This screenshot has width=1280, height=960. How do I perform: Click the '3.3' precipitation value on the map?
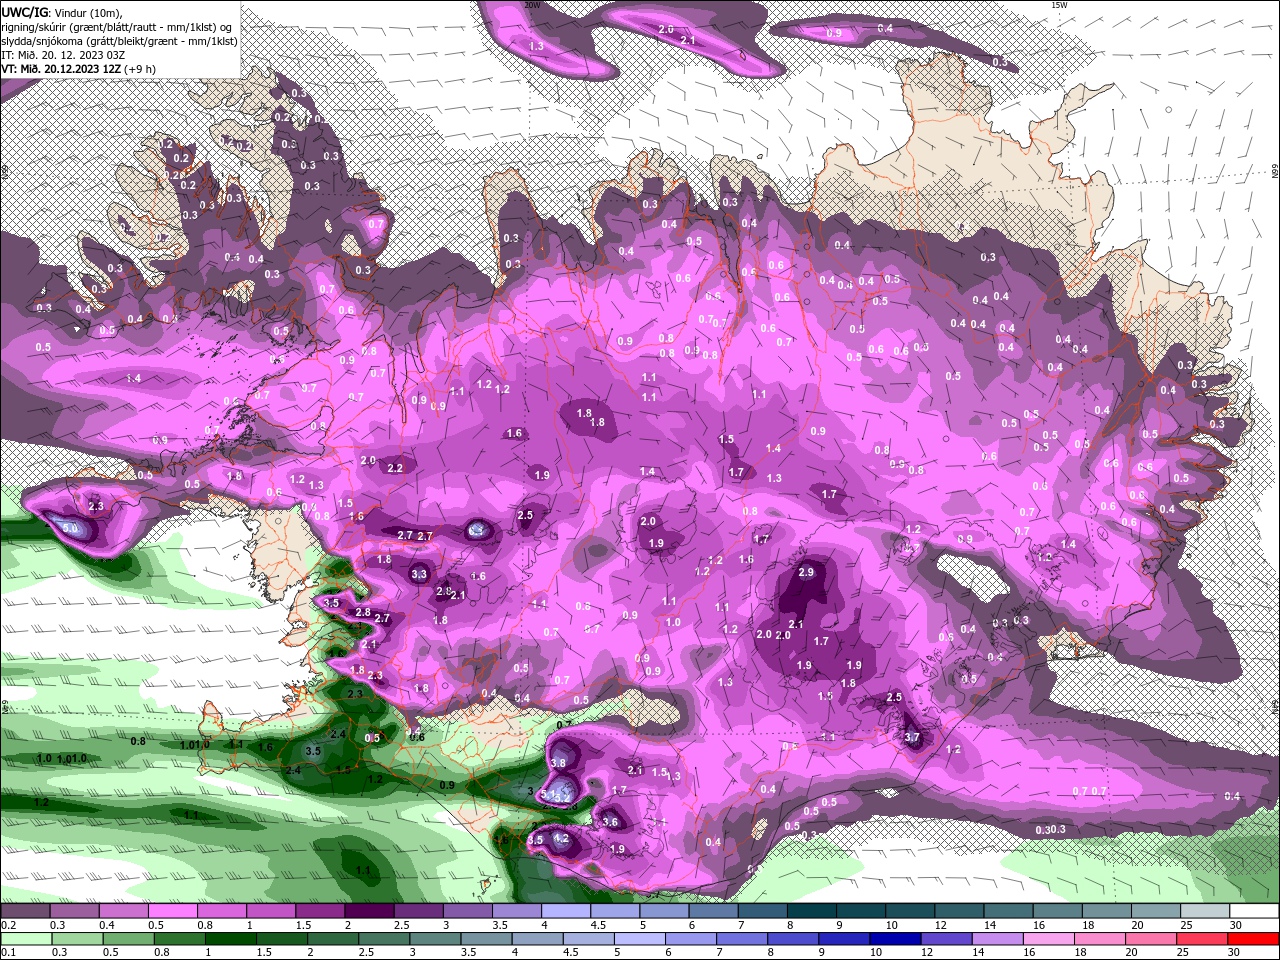419,574
